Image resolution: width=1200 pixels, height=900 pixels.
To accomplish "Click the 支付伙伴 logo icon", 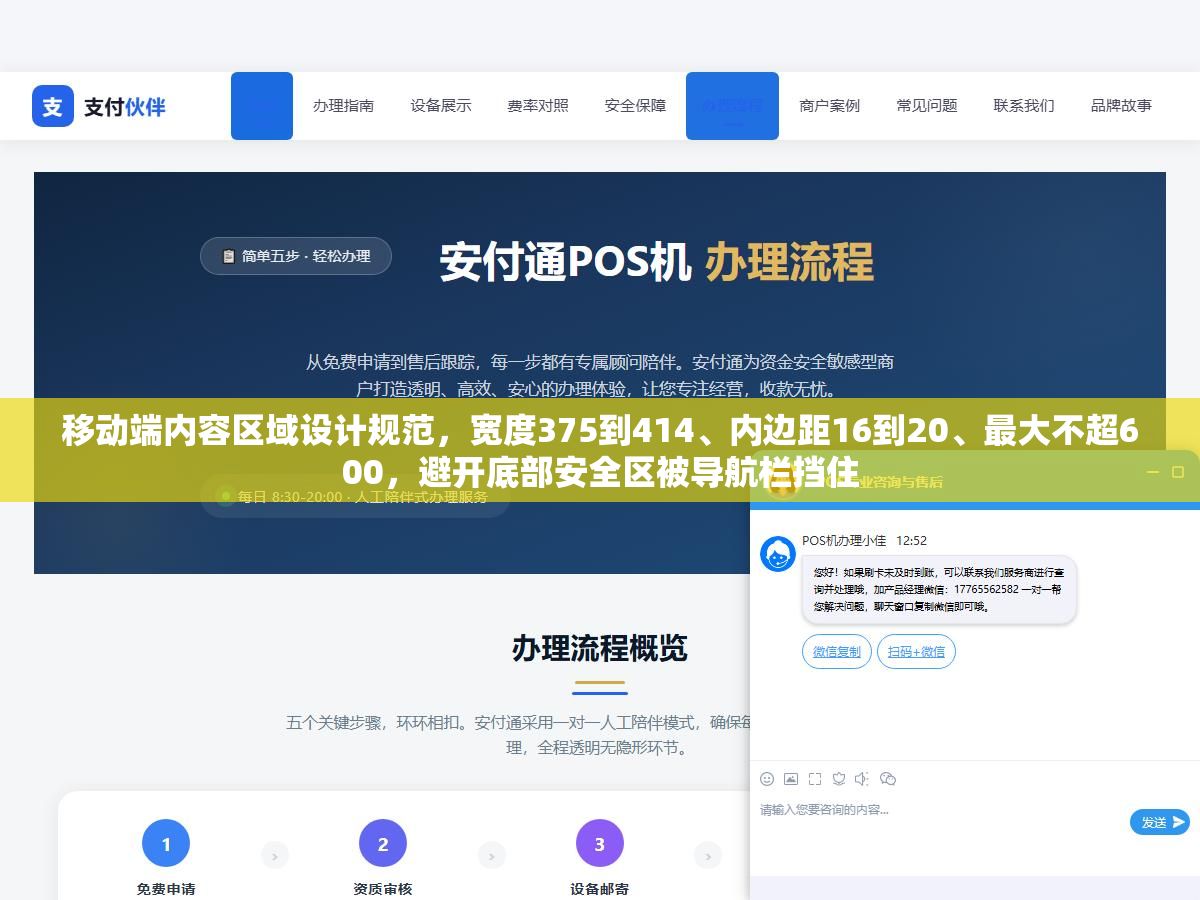I will (x=53, y=106).
